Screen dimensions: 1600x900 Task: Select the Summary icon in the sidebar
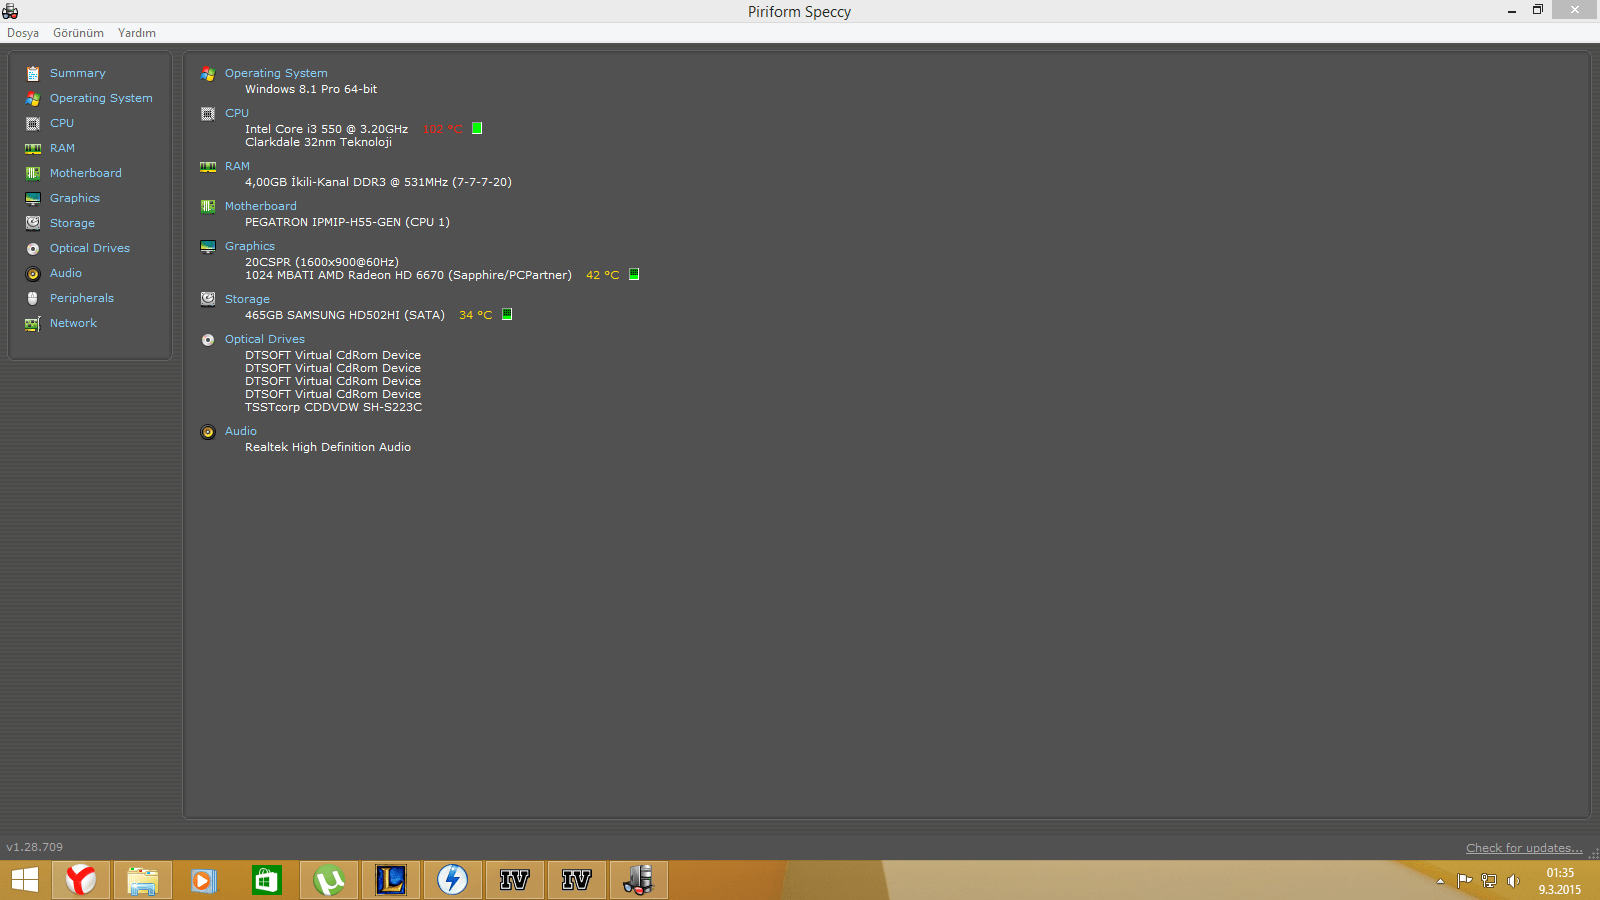click(33, 73)
